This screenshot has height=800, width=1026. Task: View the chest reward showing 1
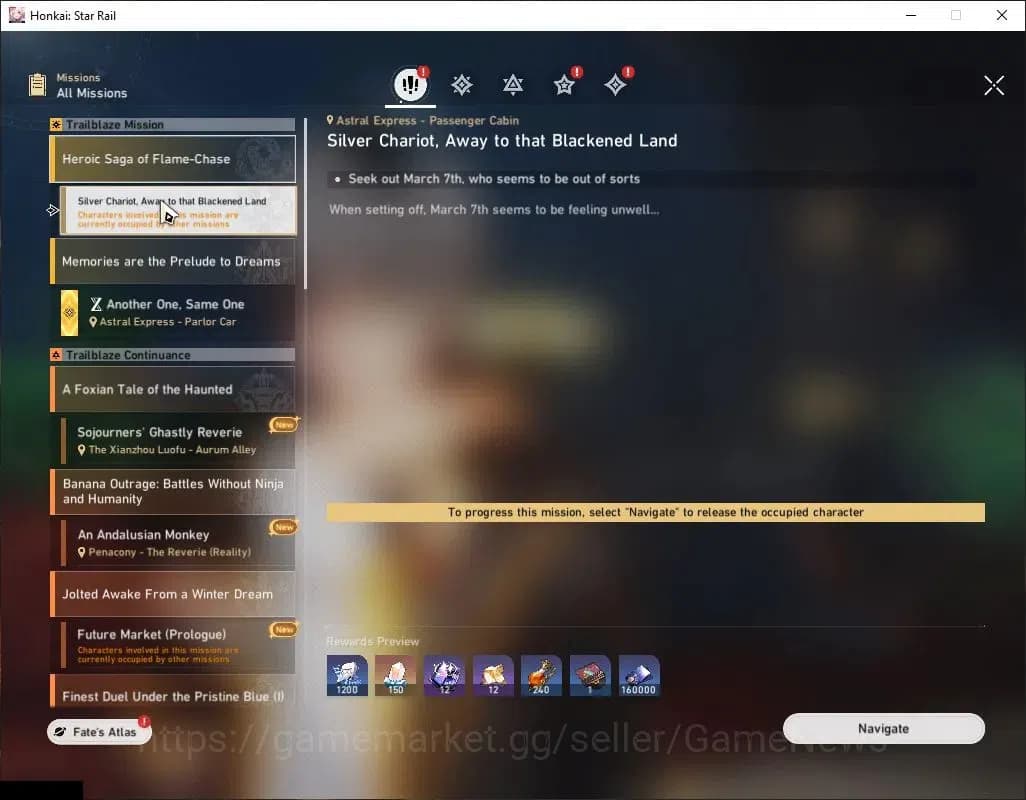click(x=590, y=675)
